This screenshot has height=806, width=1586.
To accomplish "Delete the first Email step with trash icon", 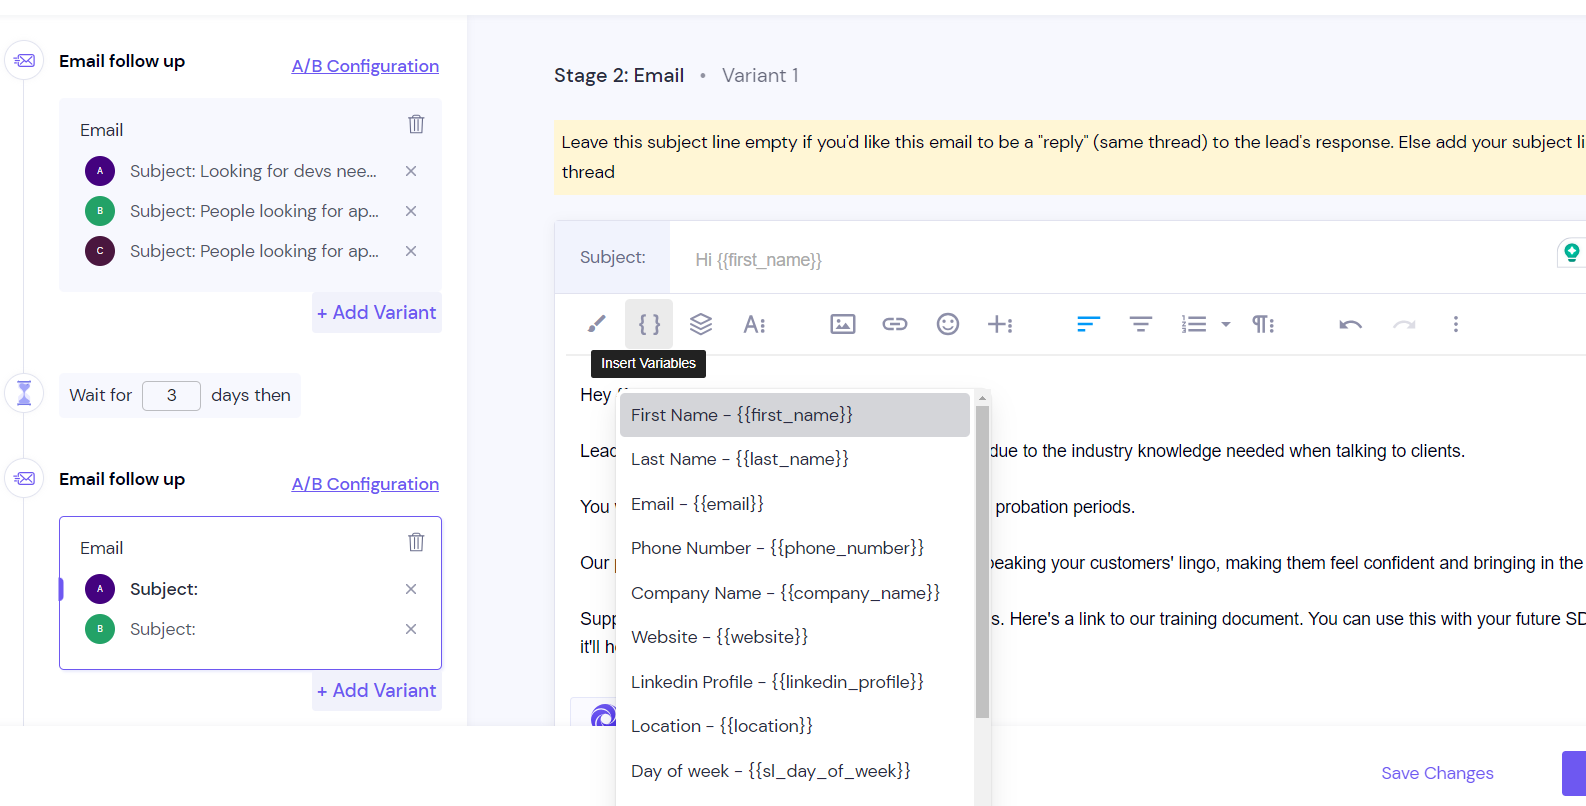I will [x=416, y=124].
